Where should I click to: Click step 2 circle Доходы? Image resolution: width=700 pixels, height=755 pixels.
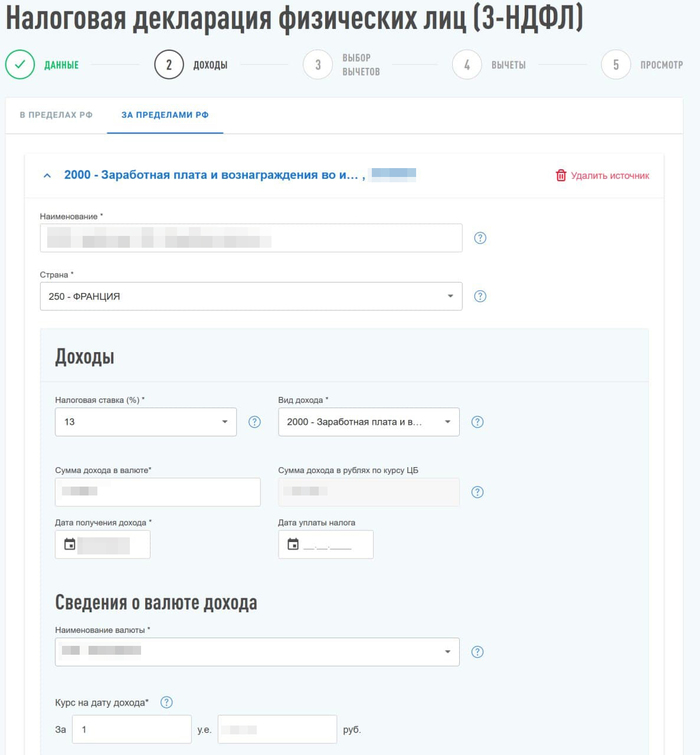click(169, 65)
